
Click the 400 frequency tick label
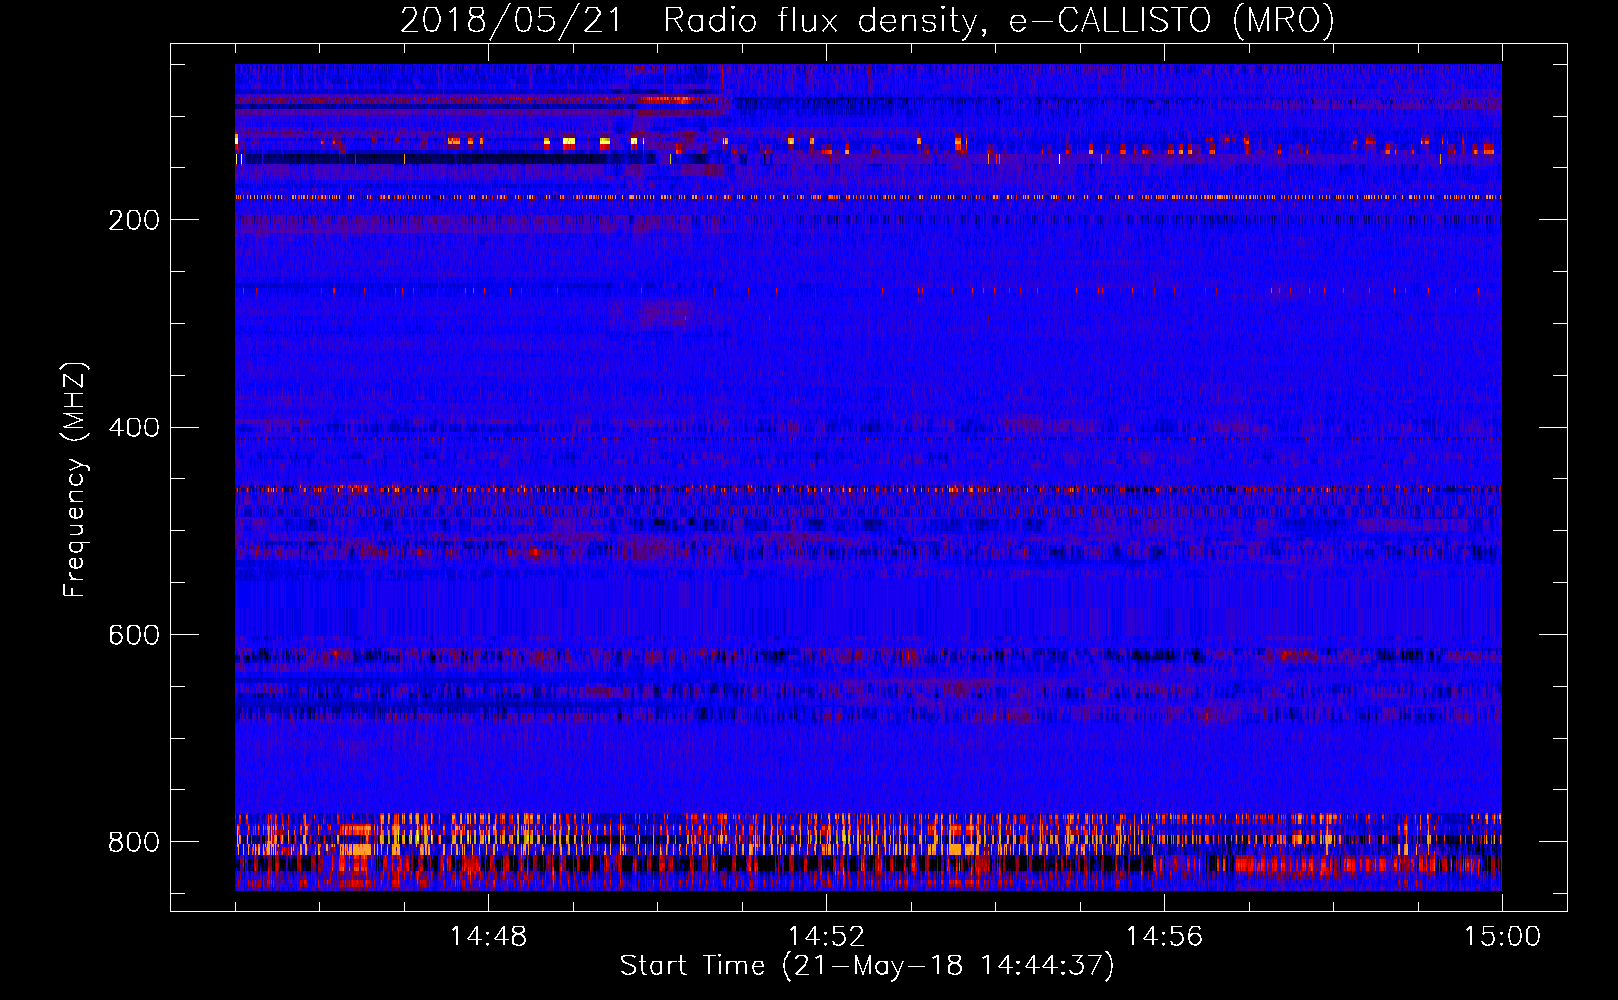pyautogui.click(x=134, y=428)
